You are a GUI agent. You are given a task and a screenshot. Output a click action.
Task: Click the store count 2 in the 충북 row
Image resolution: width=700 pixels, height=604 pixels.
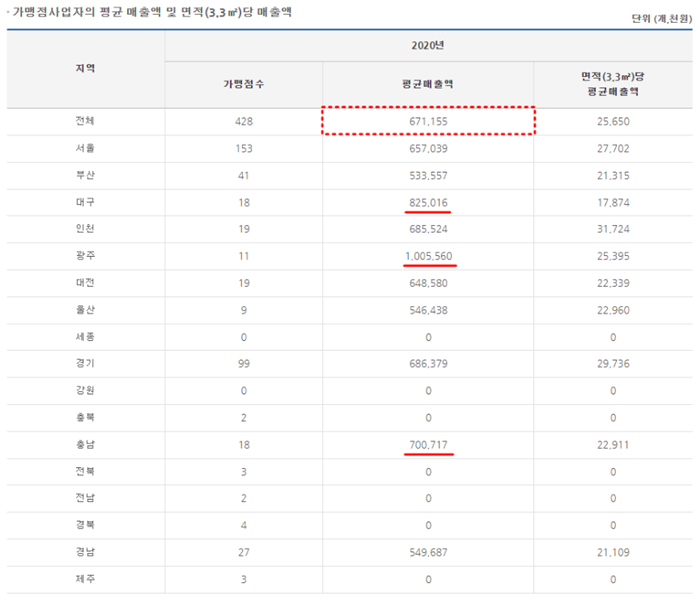[x=244, y=418]
